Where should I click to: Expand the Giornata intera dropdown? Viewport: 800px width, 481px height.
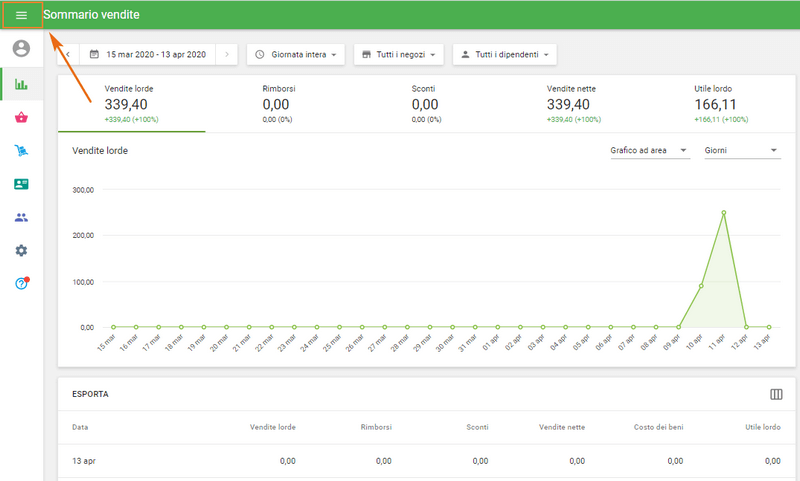(296, 54)
